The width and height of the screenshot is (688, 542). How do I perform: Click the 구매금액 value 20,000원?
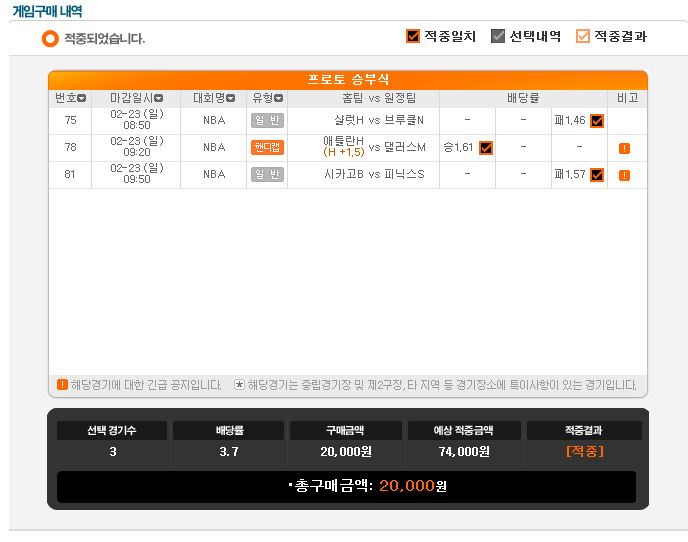346,452
